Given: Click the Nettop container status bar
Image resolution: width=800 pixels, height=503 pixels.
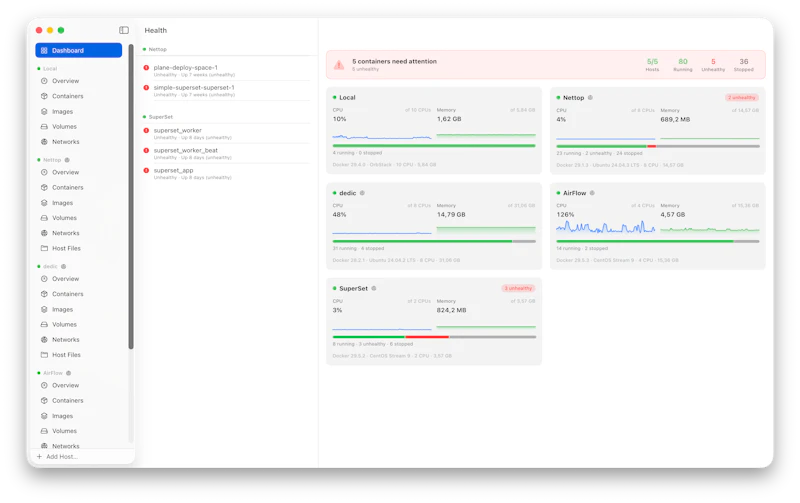Looking at the screenshot, I should (658, 146).
